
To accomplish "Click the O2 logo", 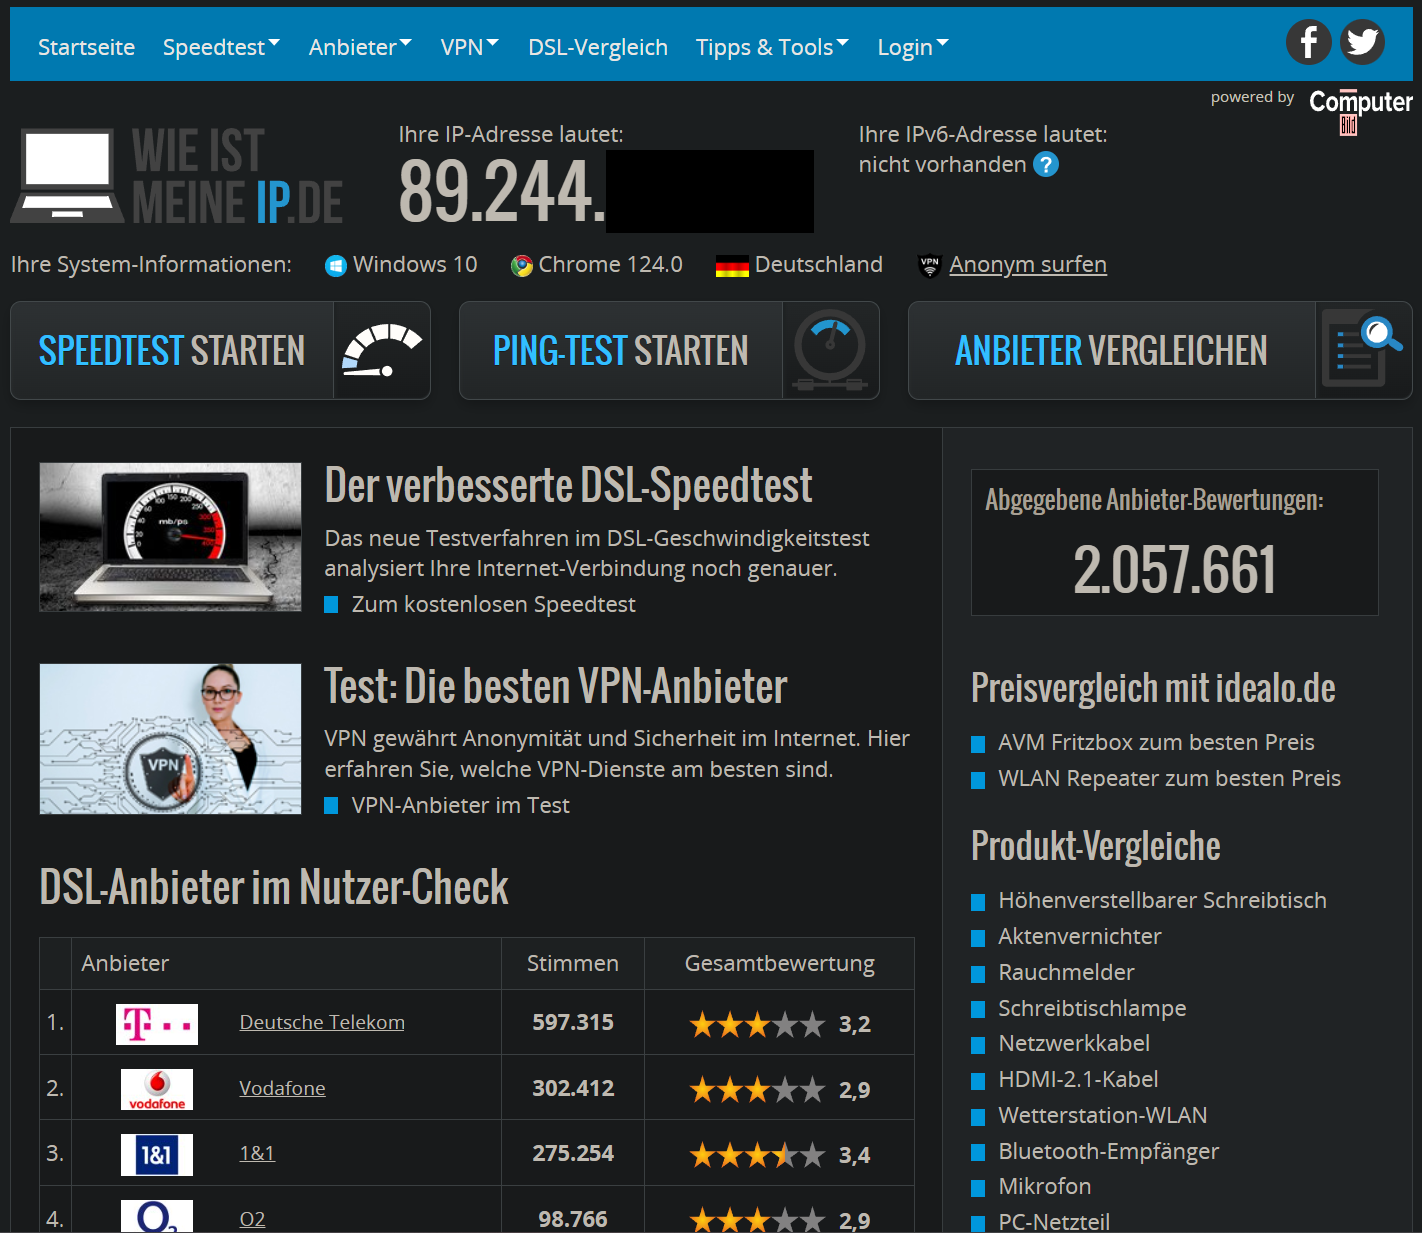I will 157,1217.
